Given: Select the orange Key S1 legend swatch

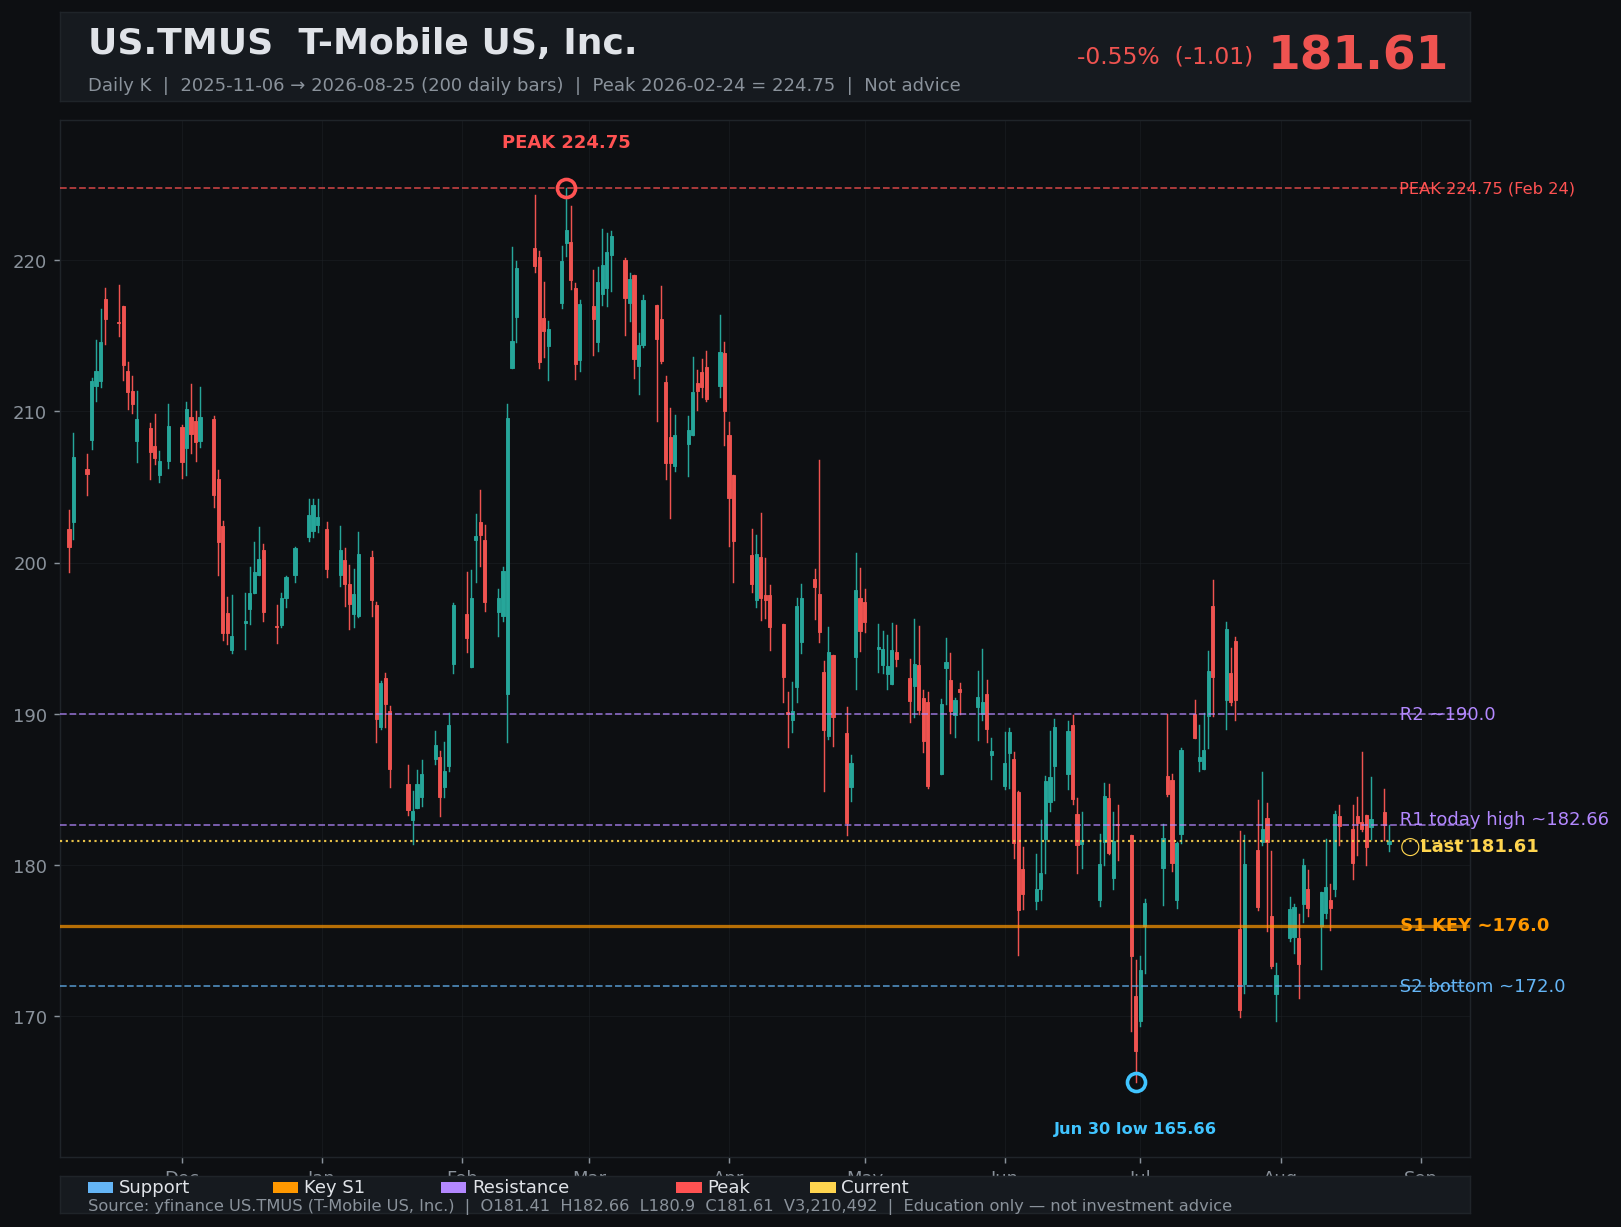Looking at the screenshot, I should tap(285, 1187).
